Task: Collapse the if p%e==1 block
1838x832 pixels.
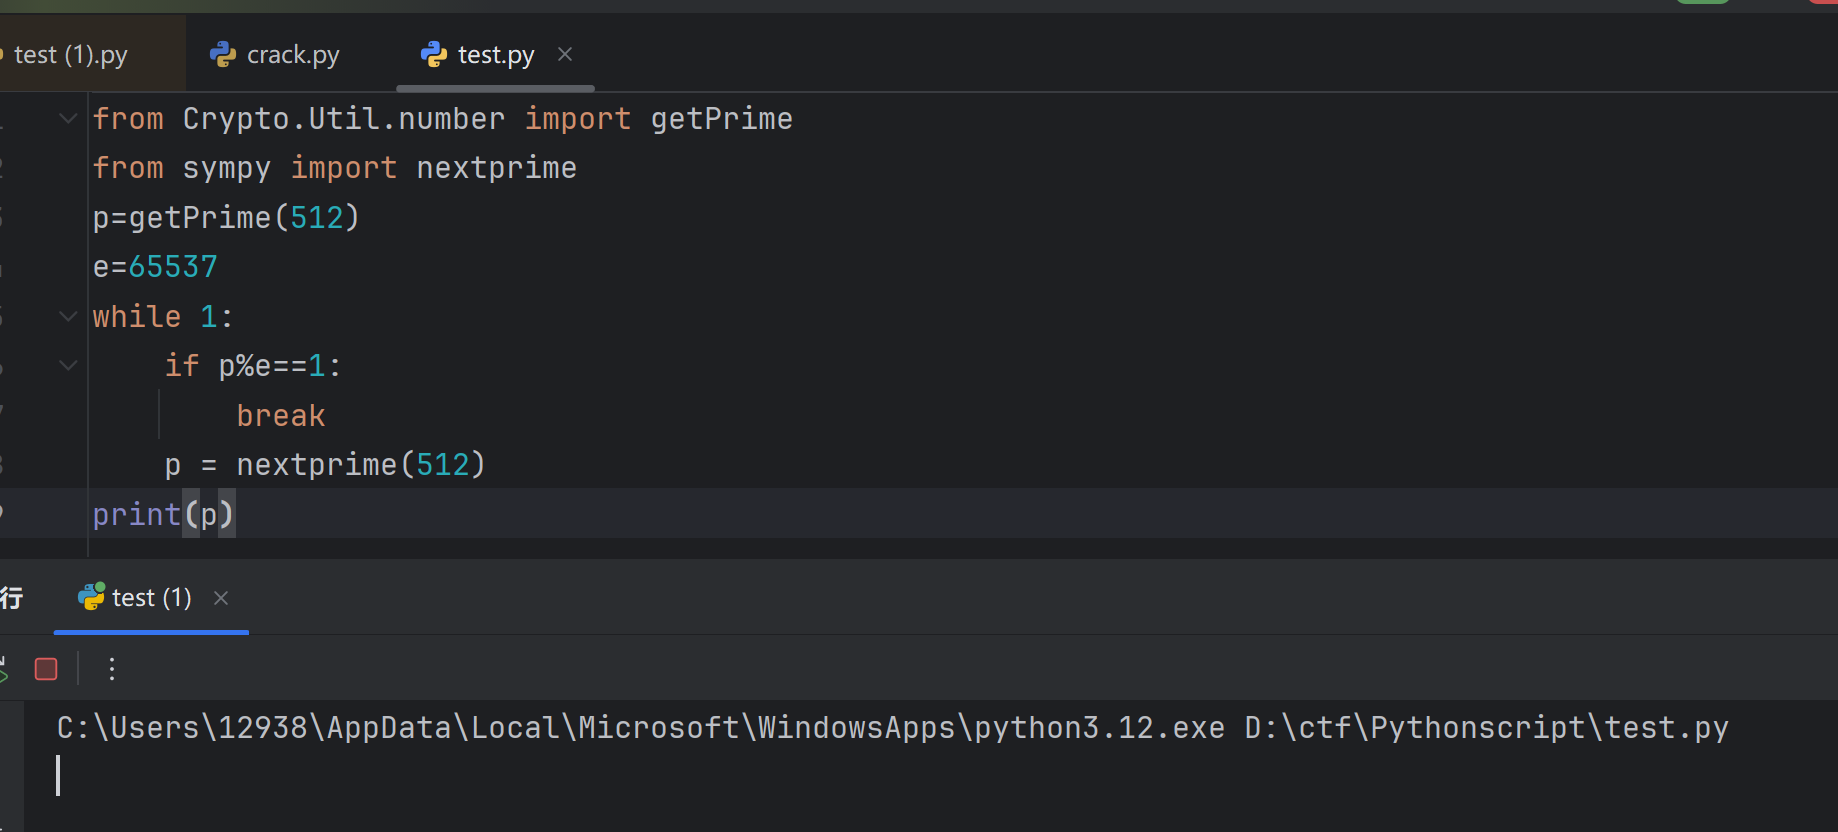Action: point(68,366)
